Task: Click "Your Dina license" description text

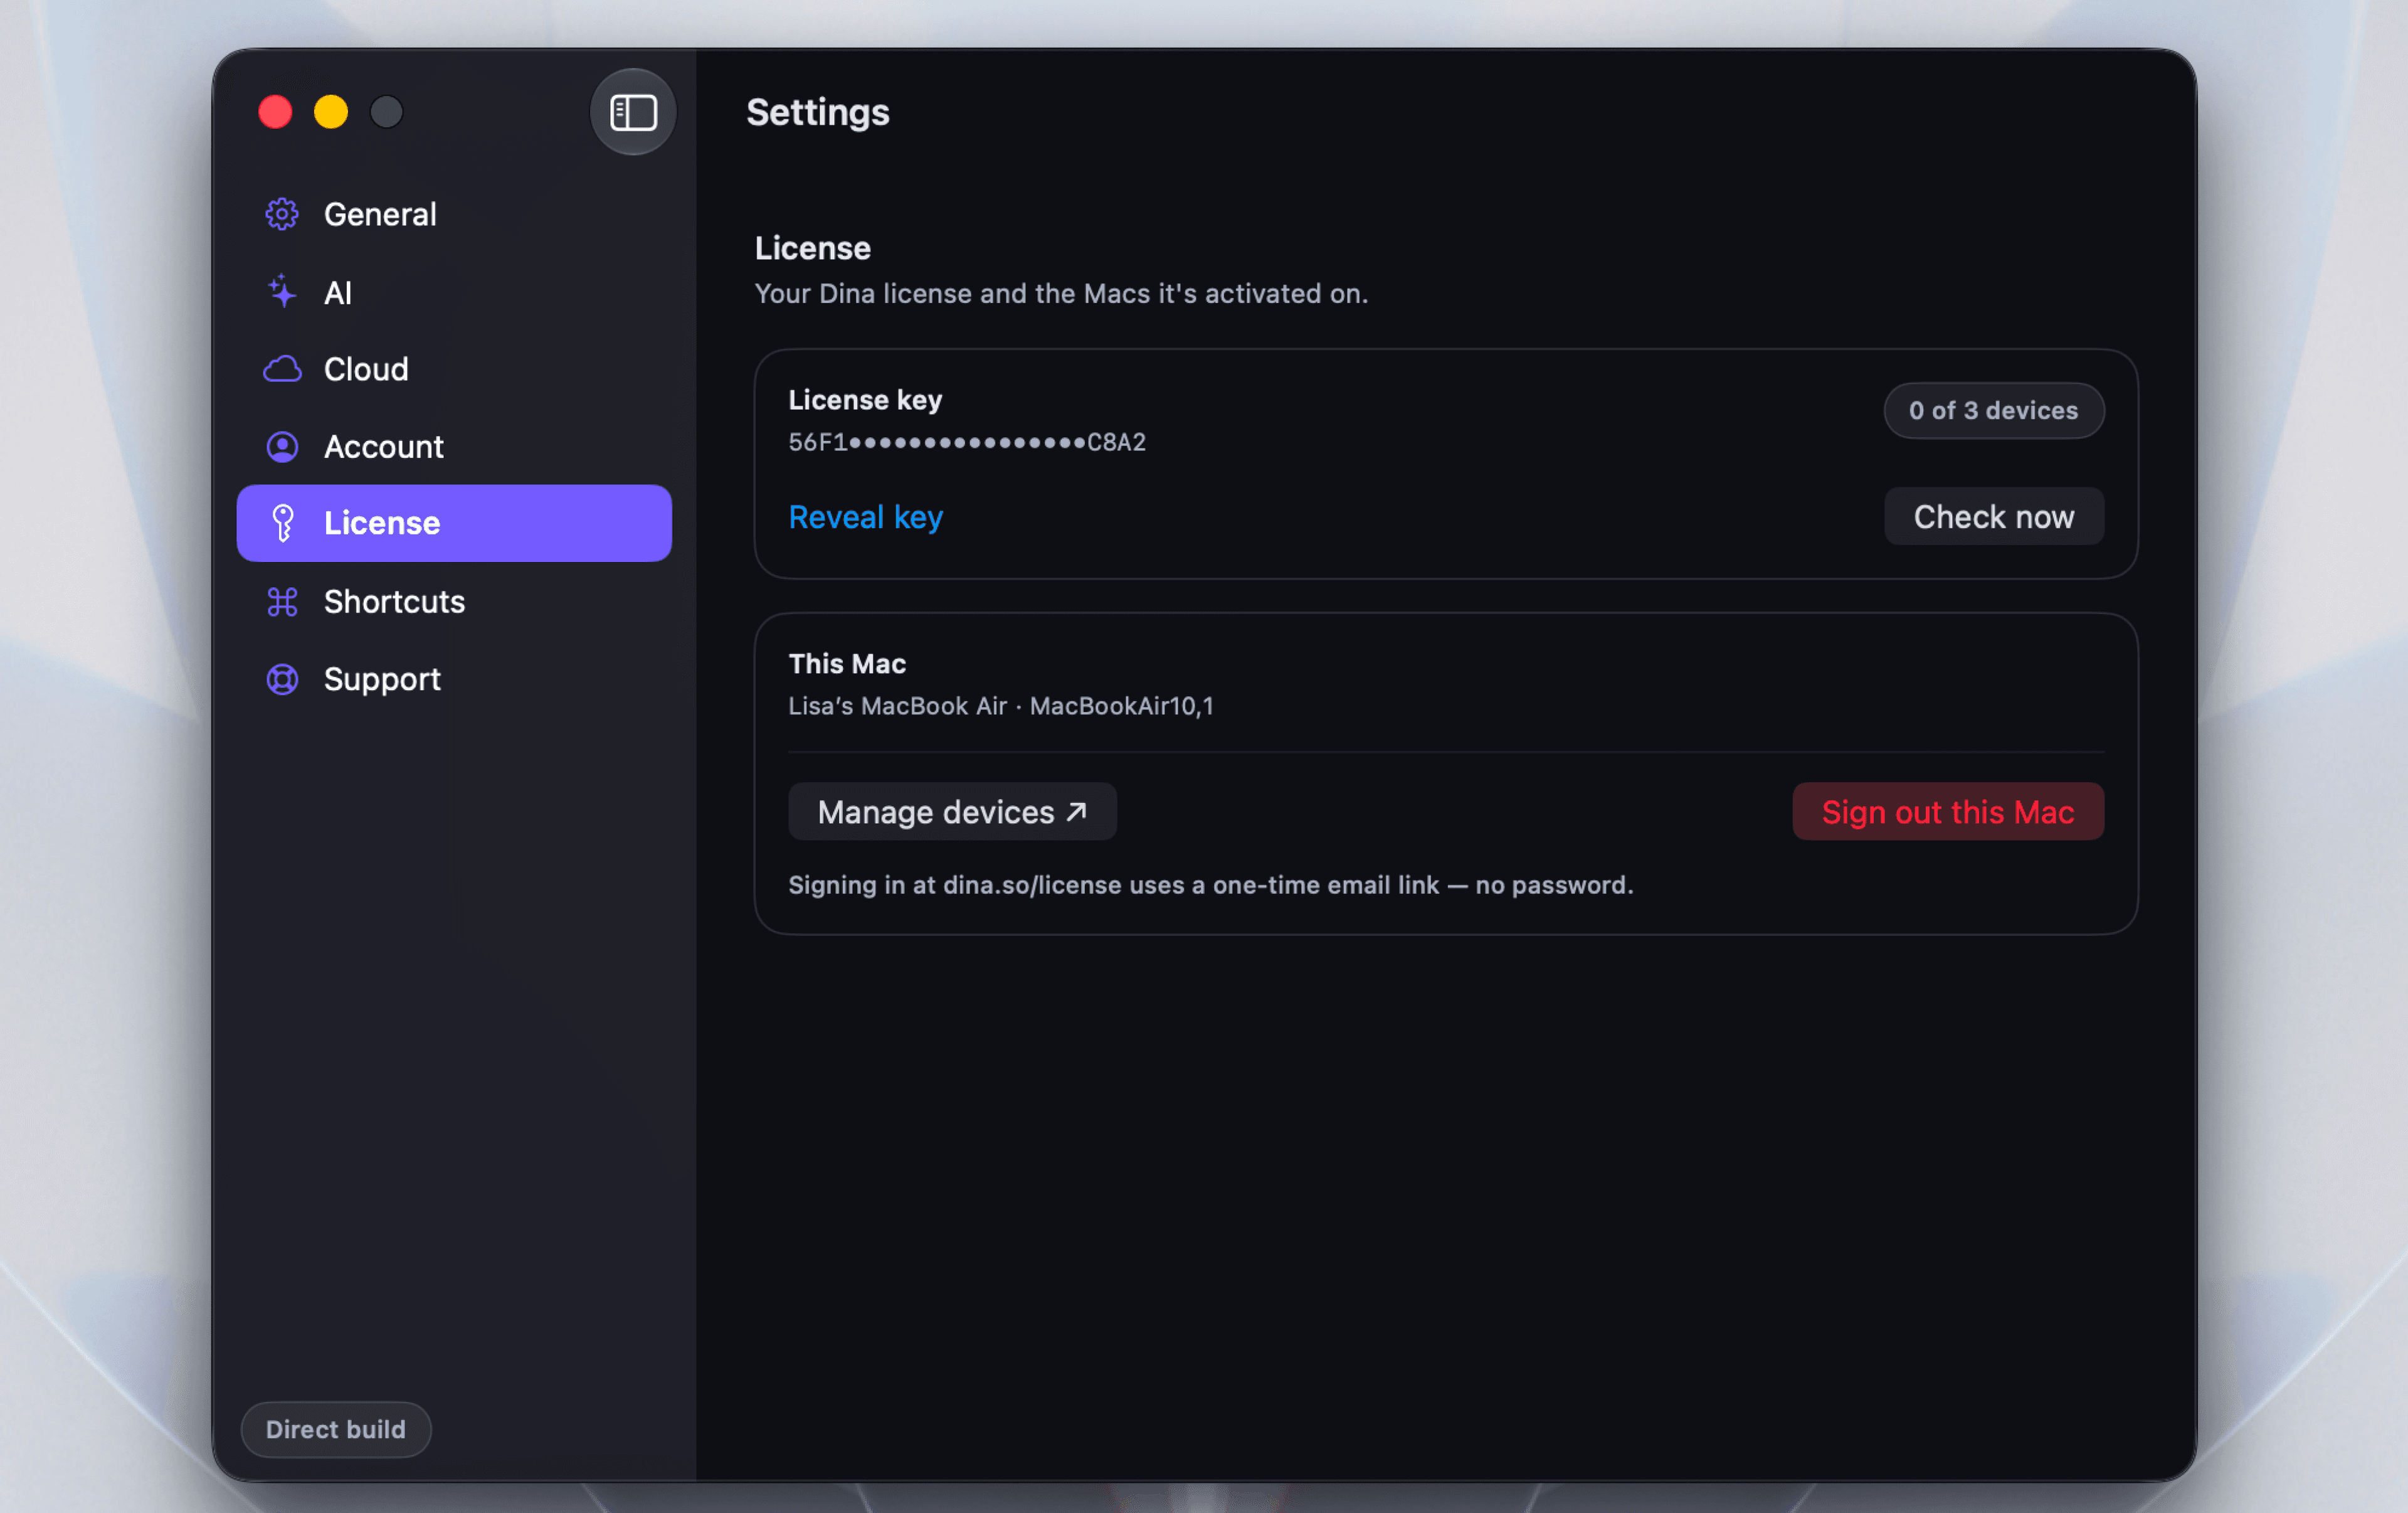Action: coord(1061,293)
